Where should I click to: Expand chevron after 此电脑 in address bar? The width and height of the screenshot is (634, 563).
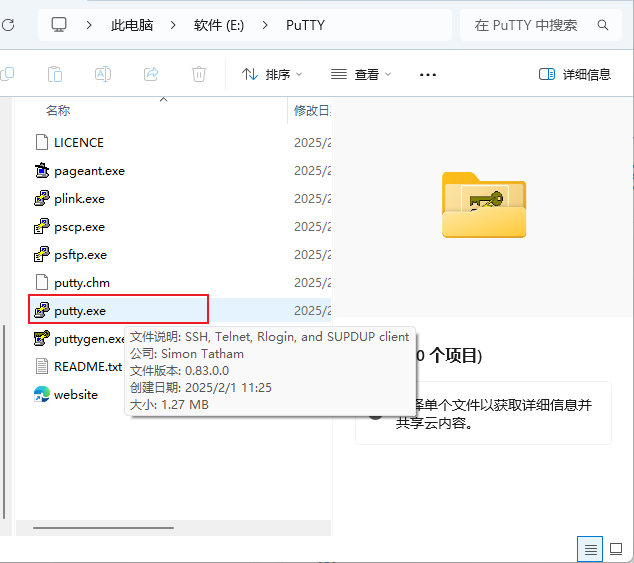[x=174, y=25]
